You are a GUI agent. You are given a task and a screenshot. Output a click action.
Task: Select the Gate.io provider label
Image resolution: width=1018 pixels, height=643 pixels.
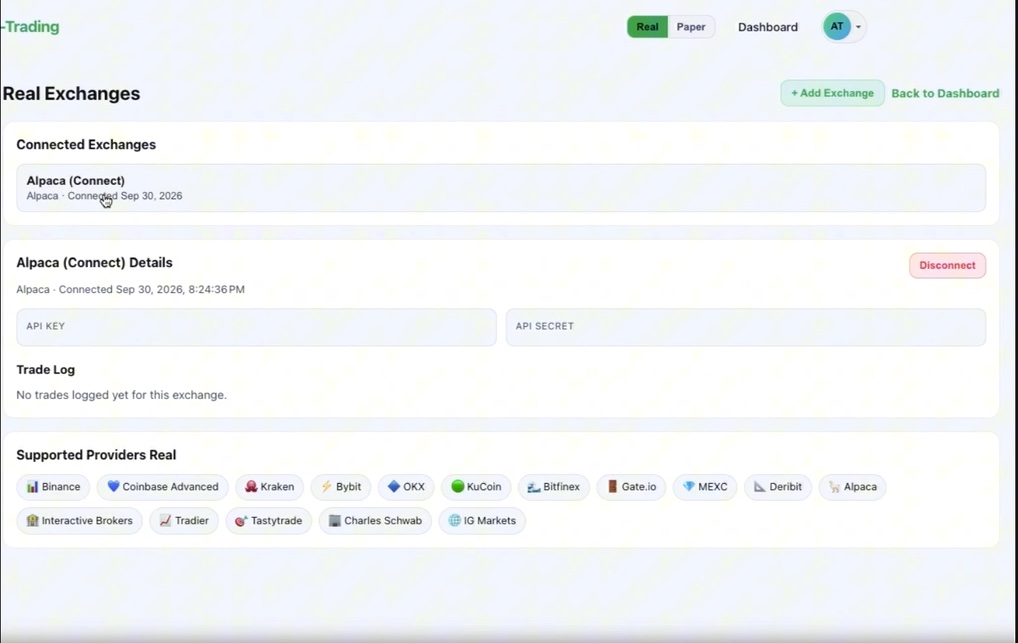639,486
